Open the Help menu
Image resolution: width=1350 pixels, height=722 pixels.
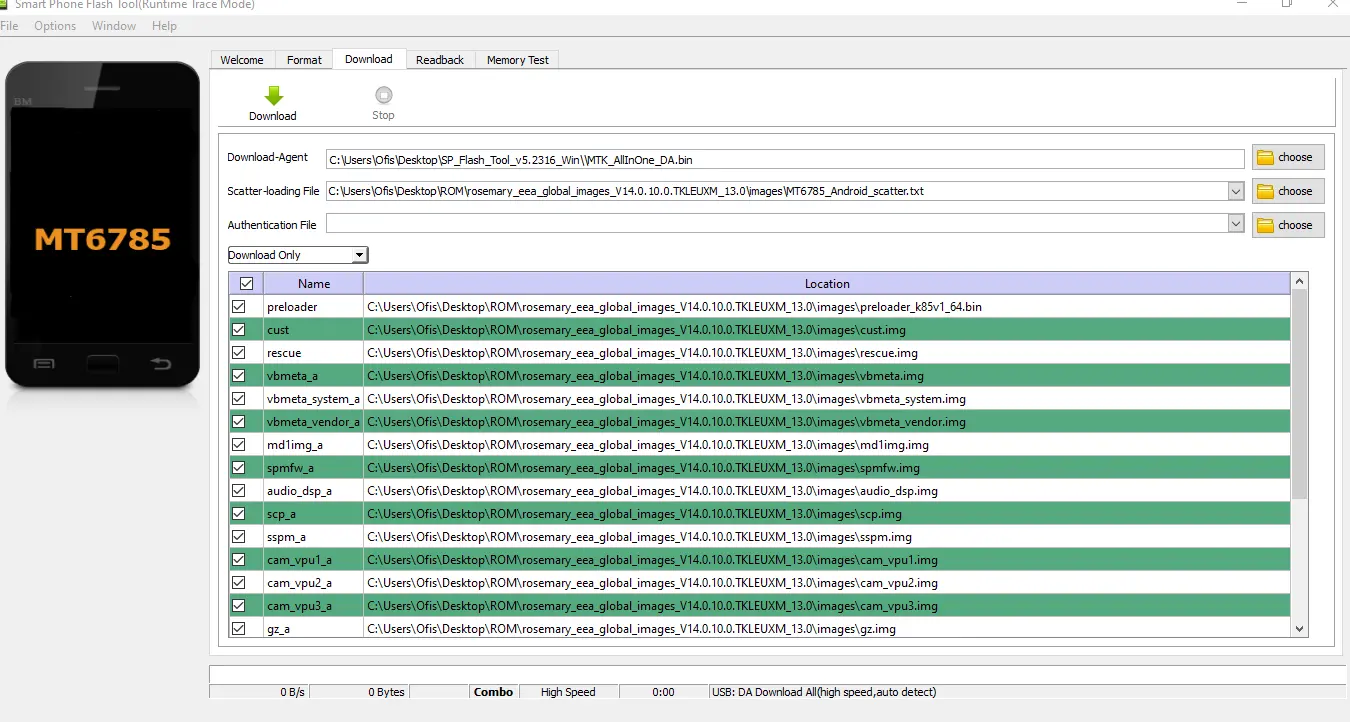(x=164, y=26)
